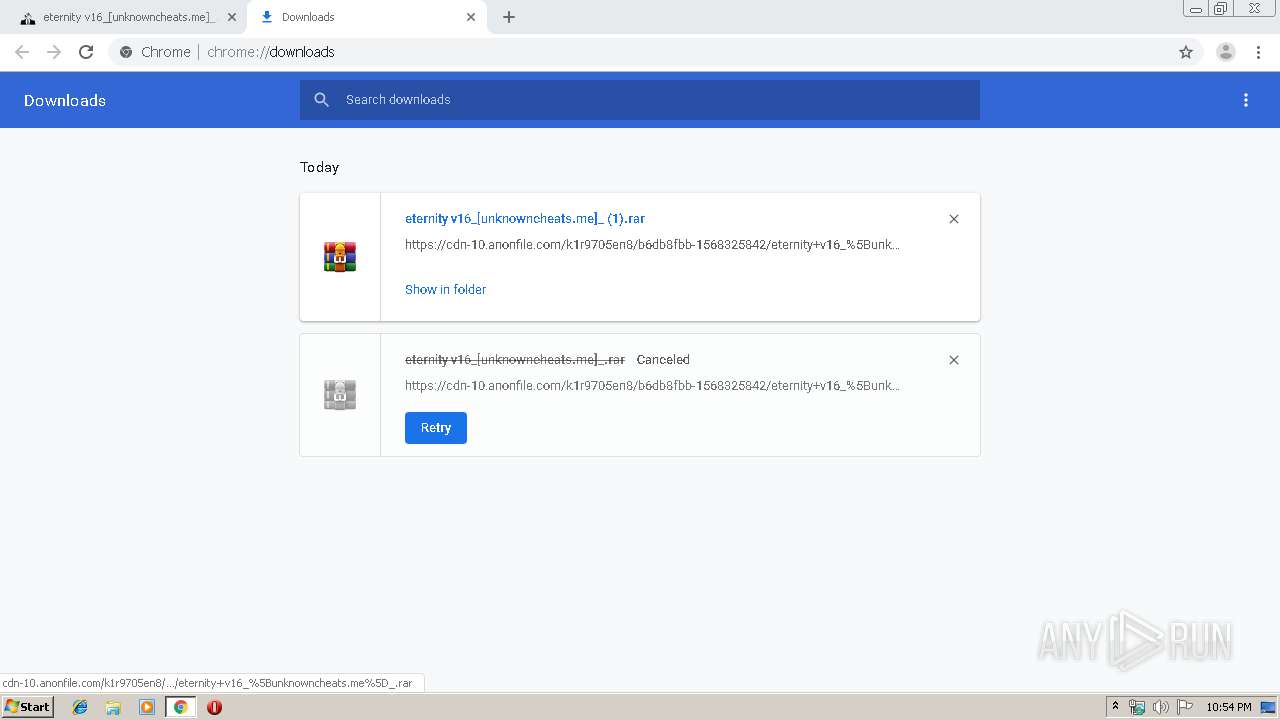Bookmark this page with the star icon

pyautogui.click(x=1186, y=52)
